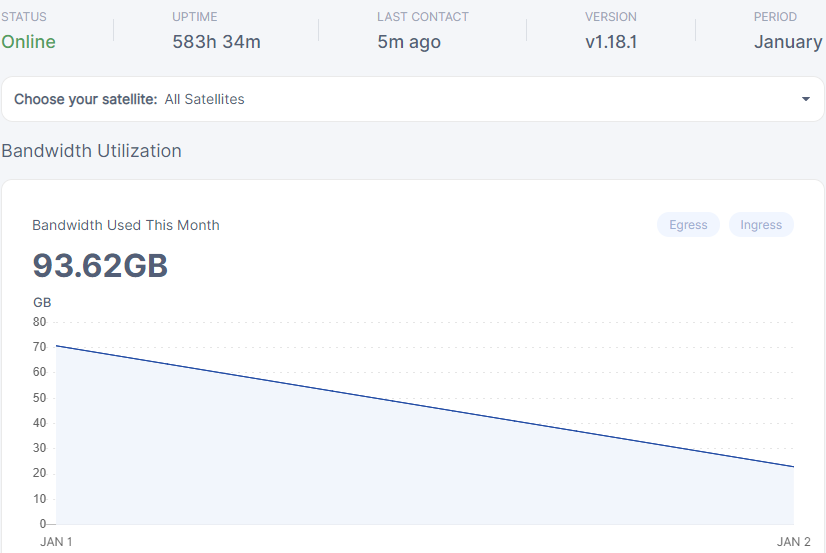Click the Bandwidth Used This Month label

(x=126, y=225)
